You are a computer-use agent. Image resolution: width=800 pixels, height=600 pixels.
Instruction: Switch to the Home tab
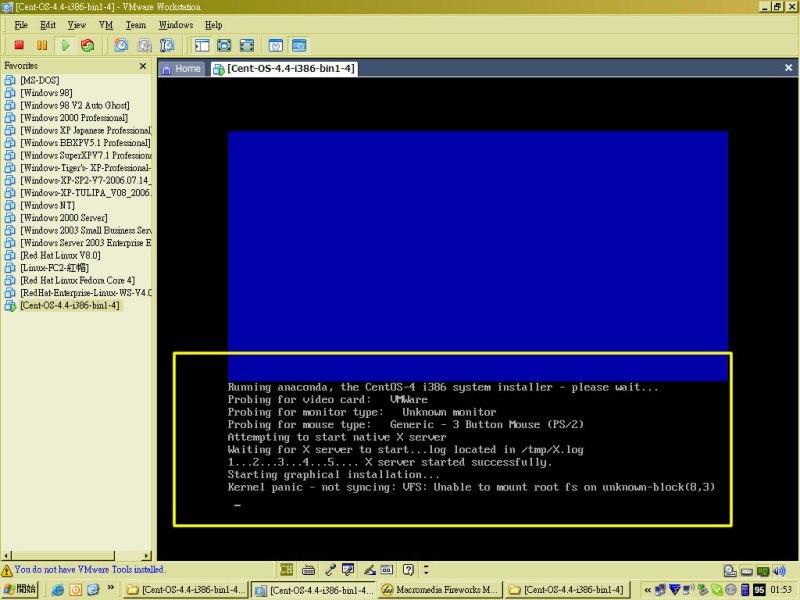point(182,68)
